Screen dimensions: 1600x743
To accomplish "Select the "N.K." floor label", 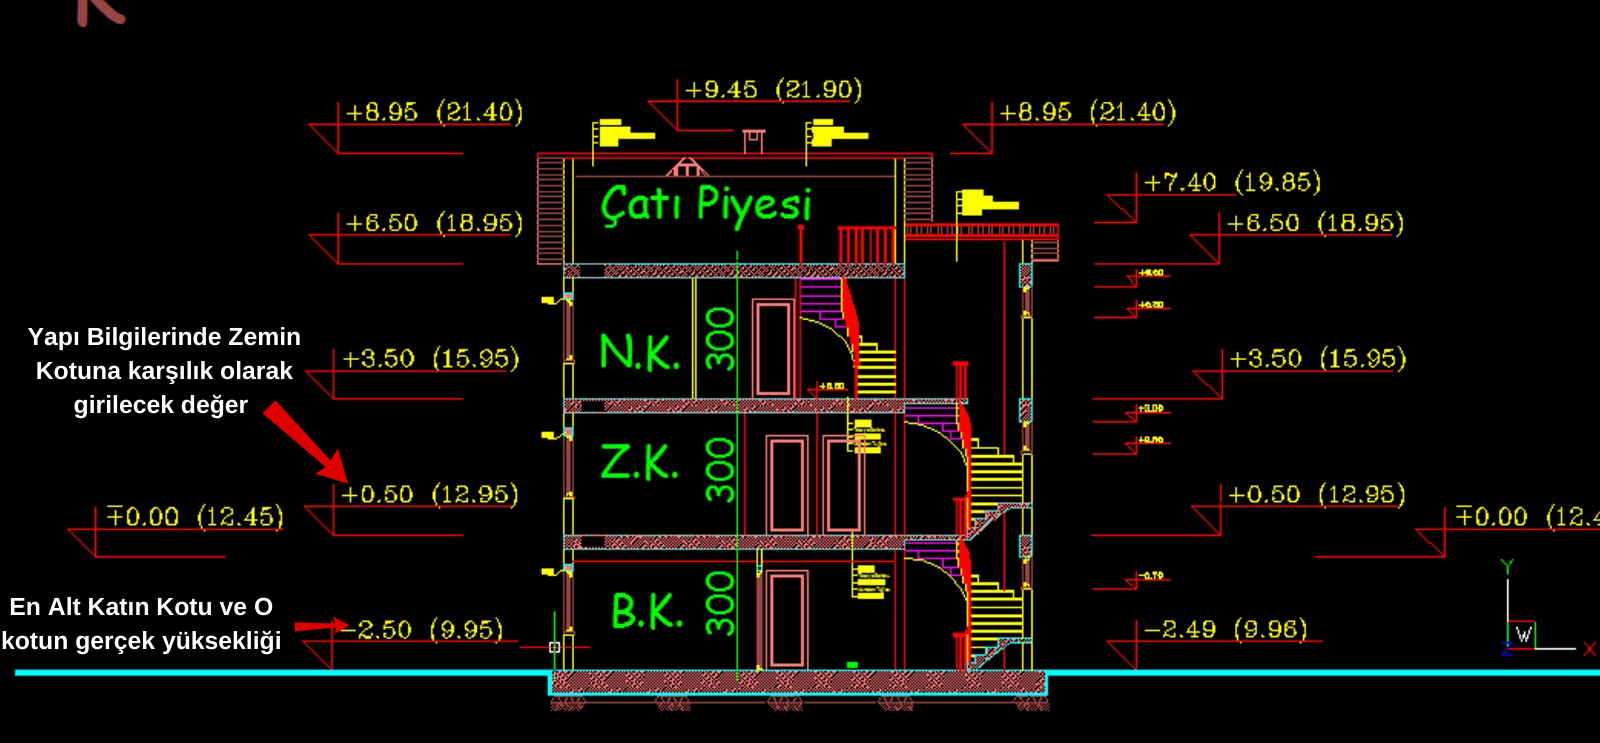I will tap(639, 353).
